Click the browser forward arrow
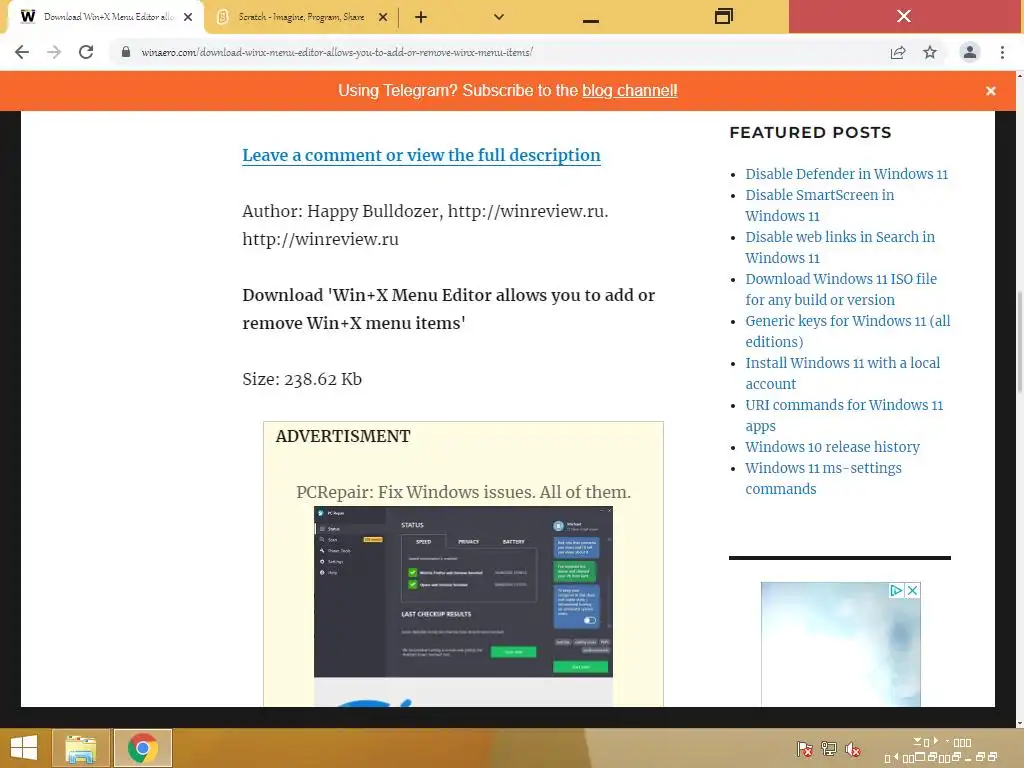The image size is (1024, 768). [54, 52]
